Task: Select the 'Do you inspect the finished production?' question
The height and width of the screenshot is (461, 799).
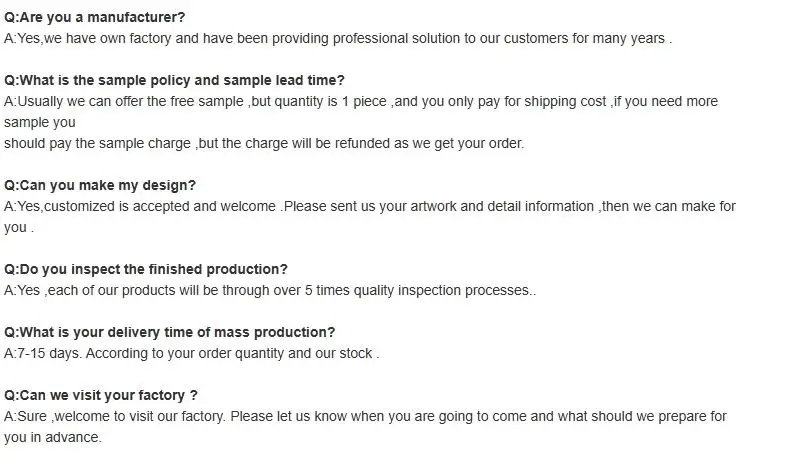Action: (x=146, y=269)
